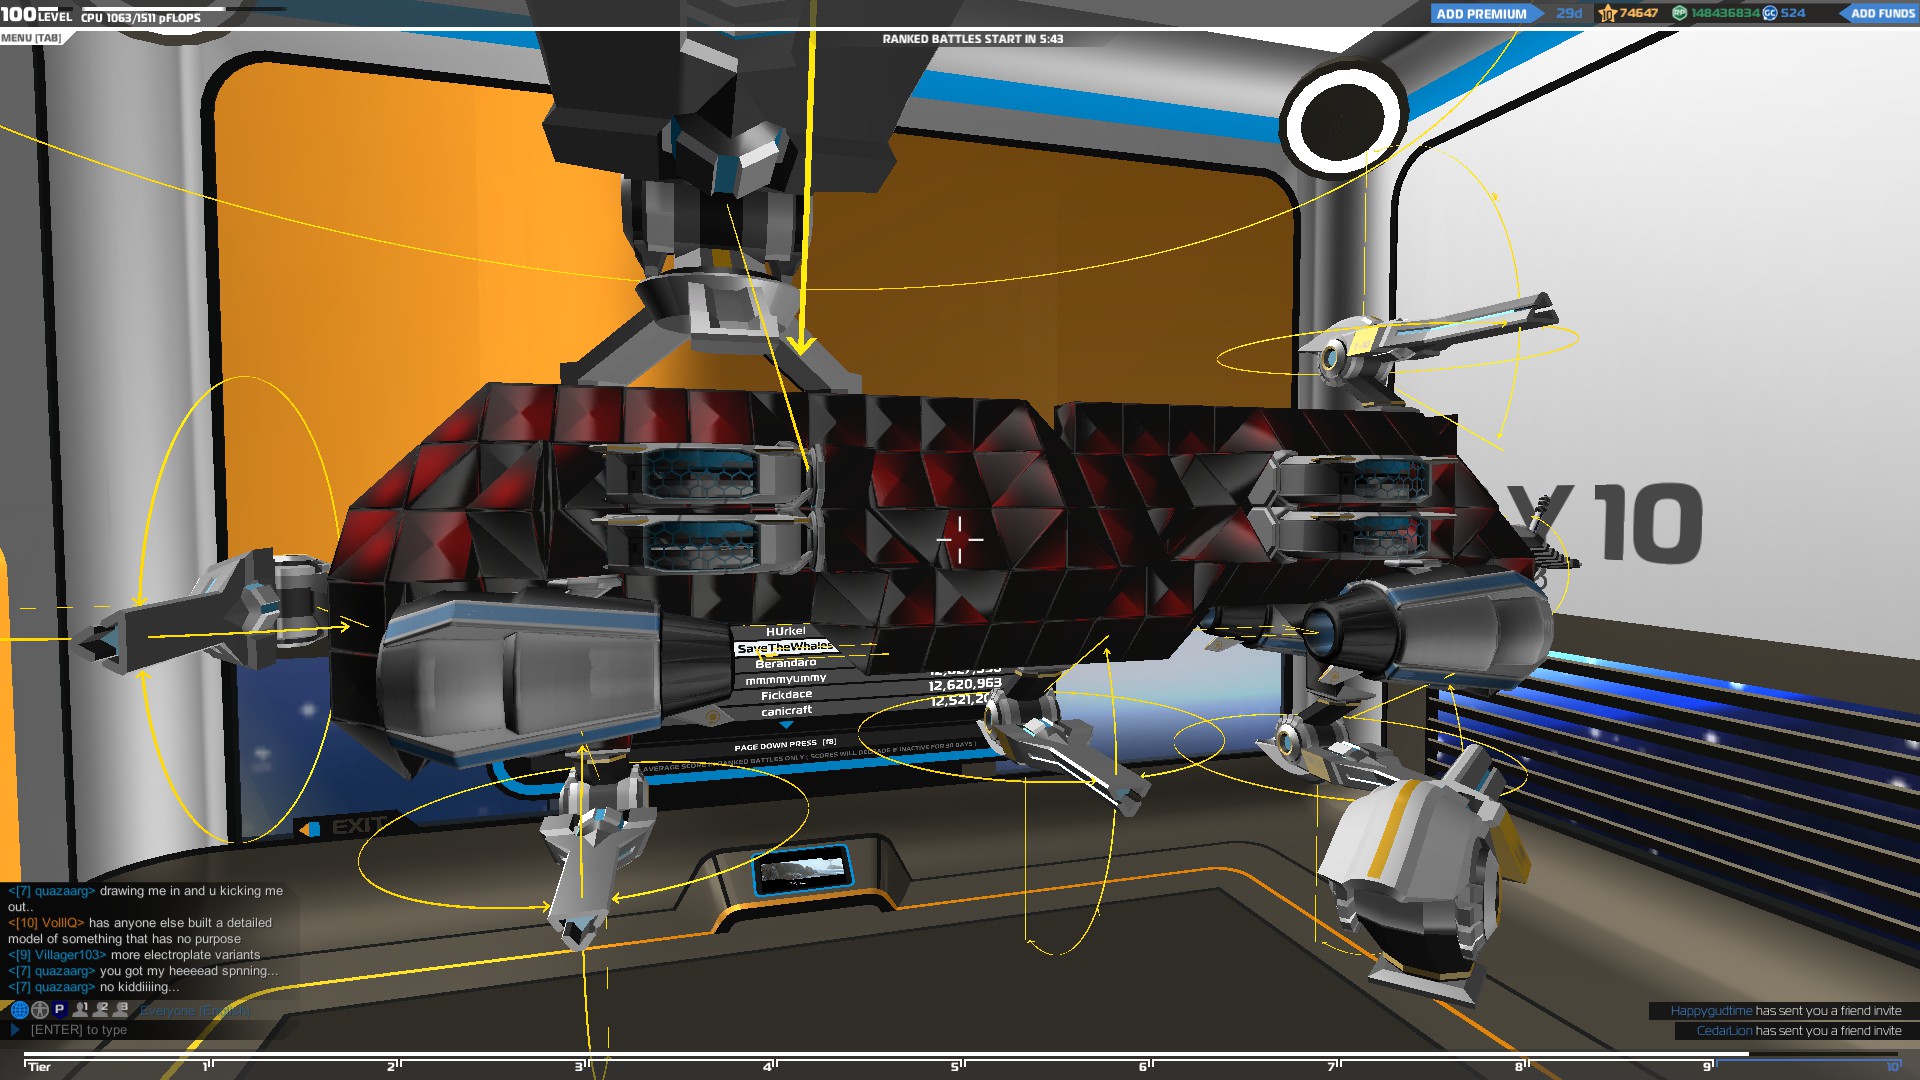
Task: Expand chat input with the blue arrow
Action: 15,1029
